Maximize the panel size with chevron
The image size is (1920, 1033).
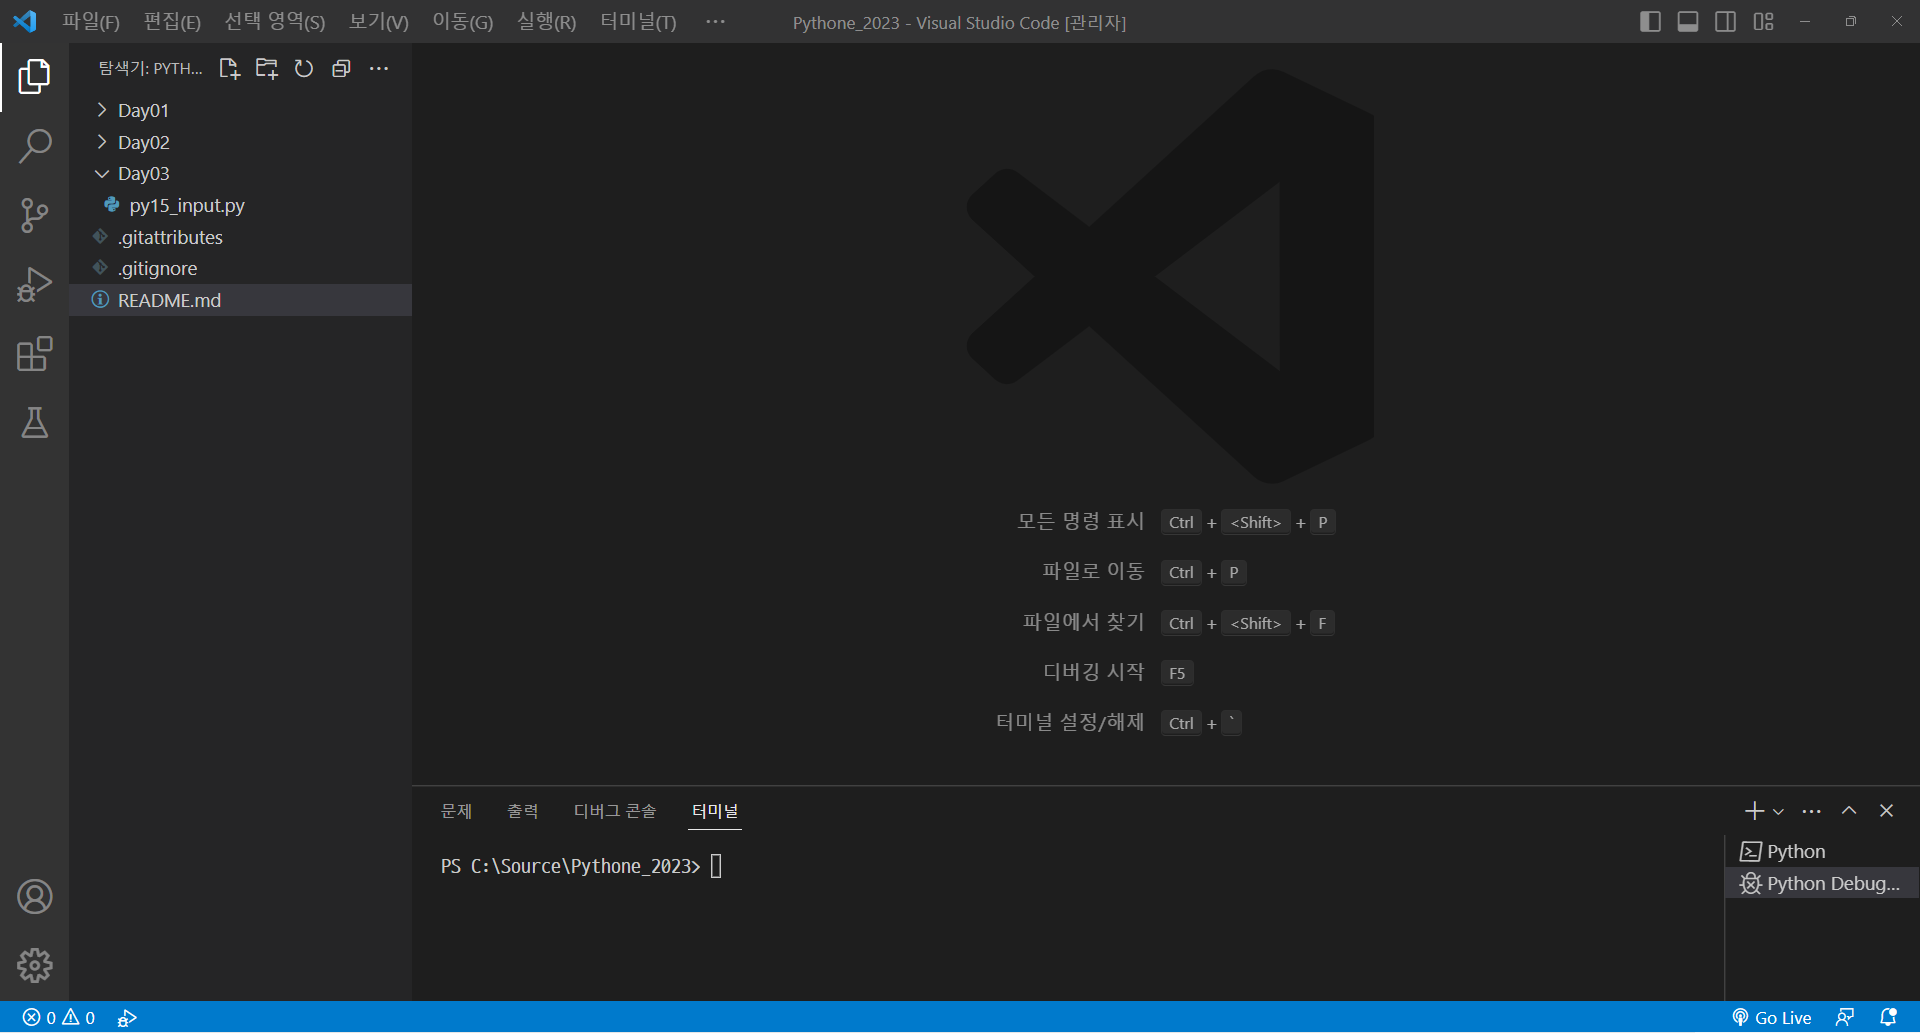(1849, 811)
